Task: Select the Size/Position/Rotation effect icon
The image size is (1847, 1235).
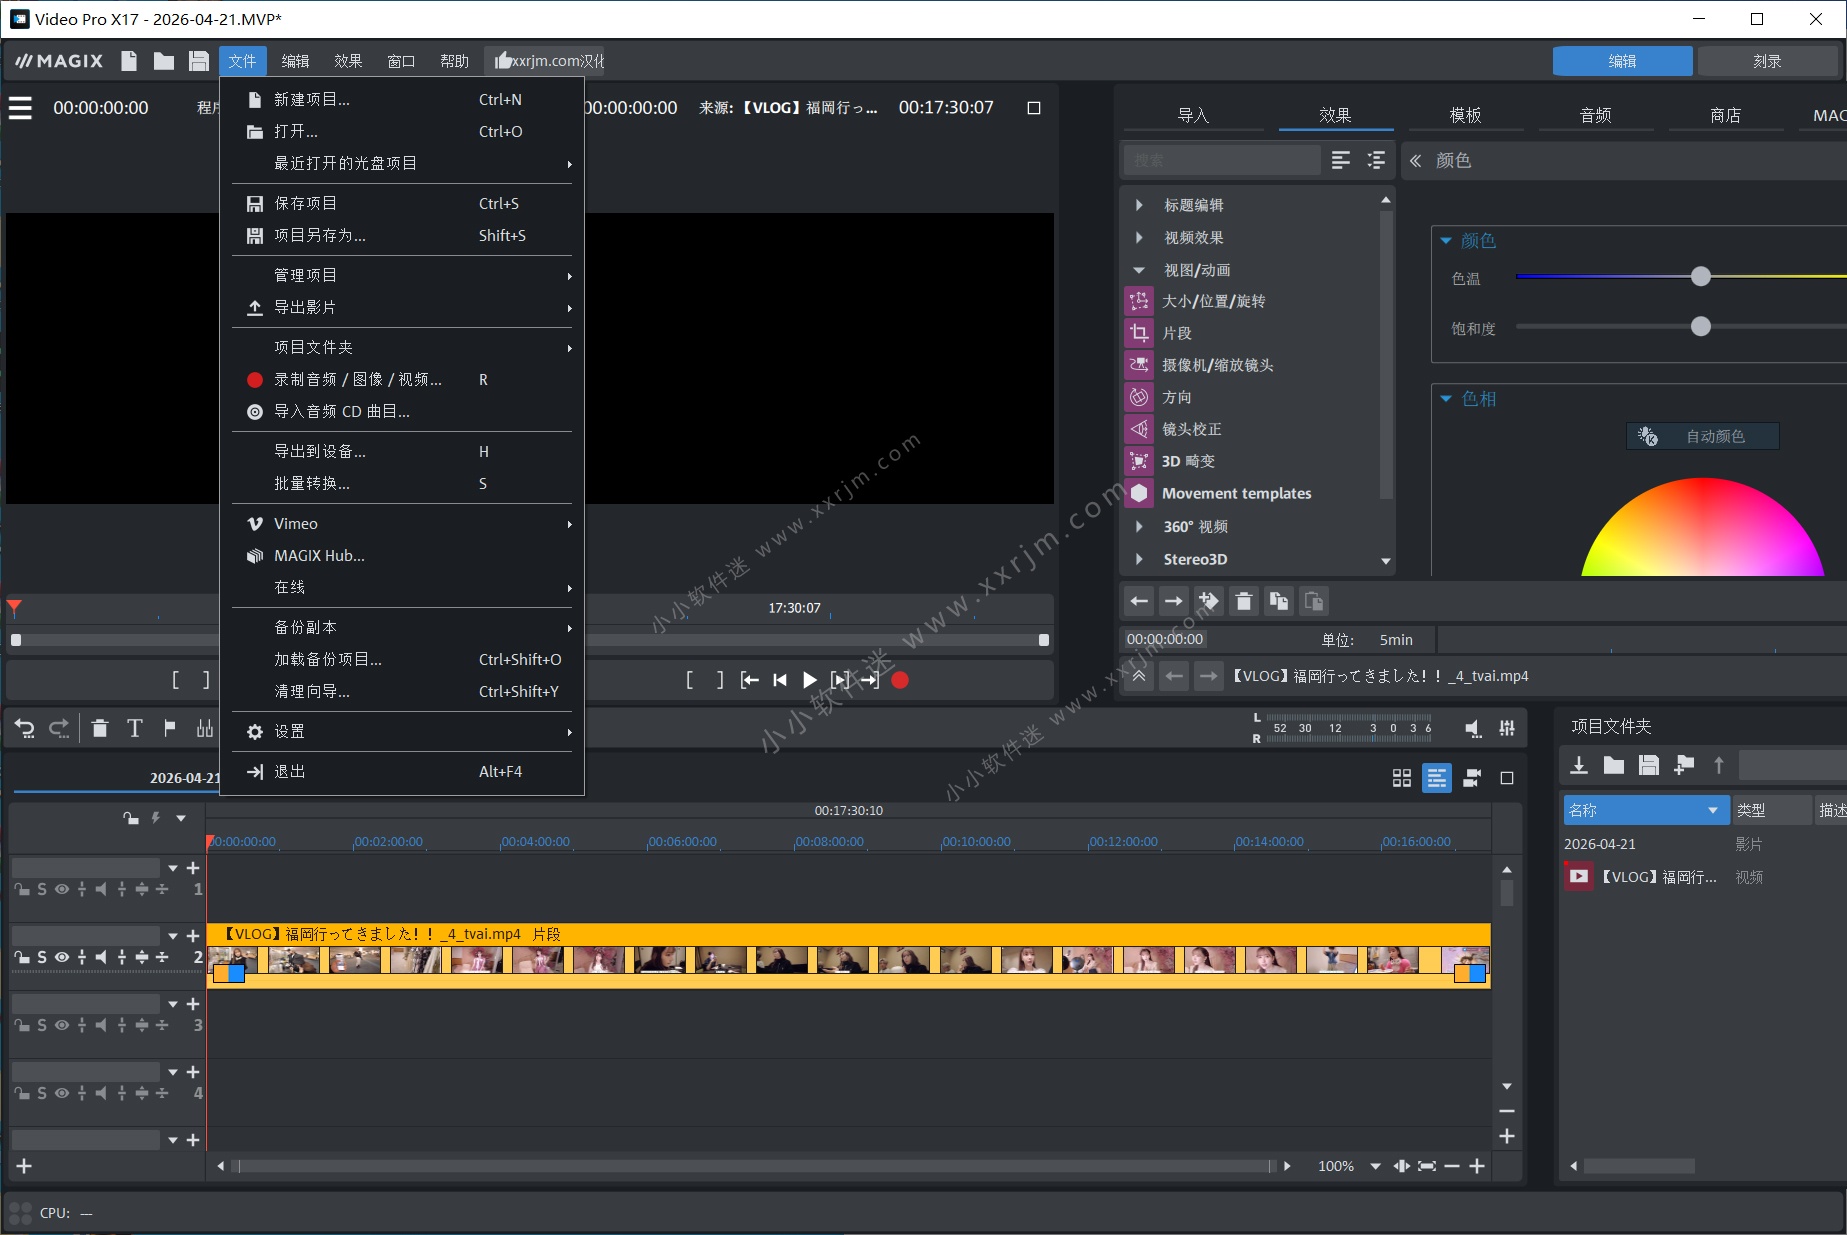Action: [x=1139, y=301]
